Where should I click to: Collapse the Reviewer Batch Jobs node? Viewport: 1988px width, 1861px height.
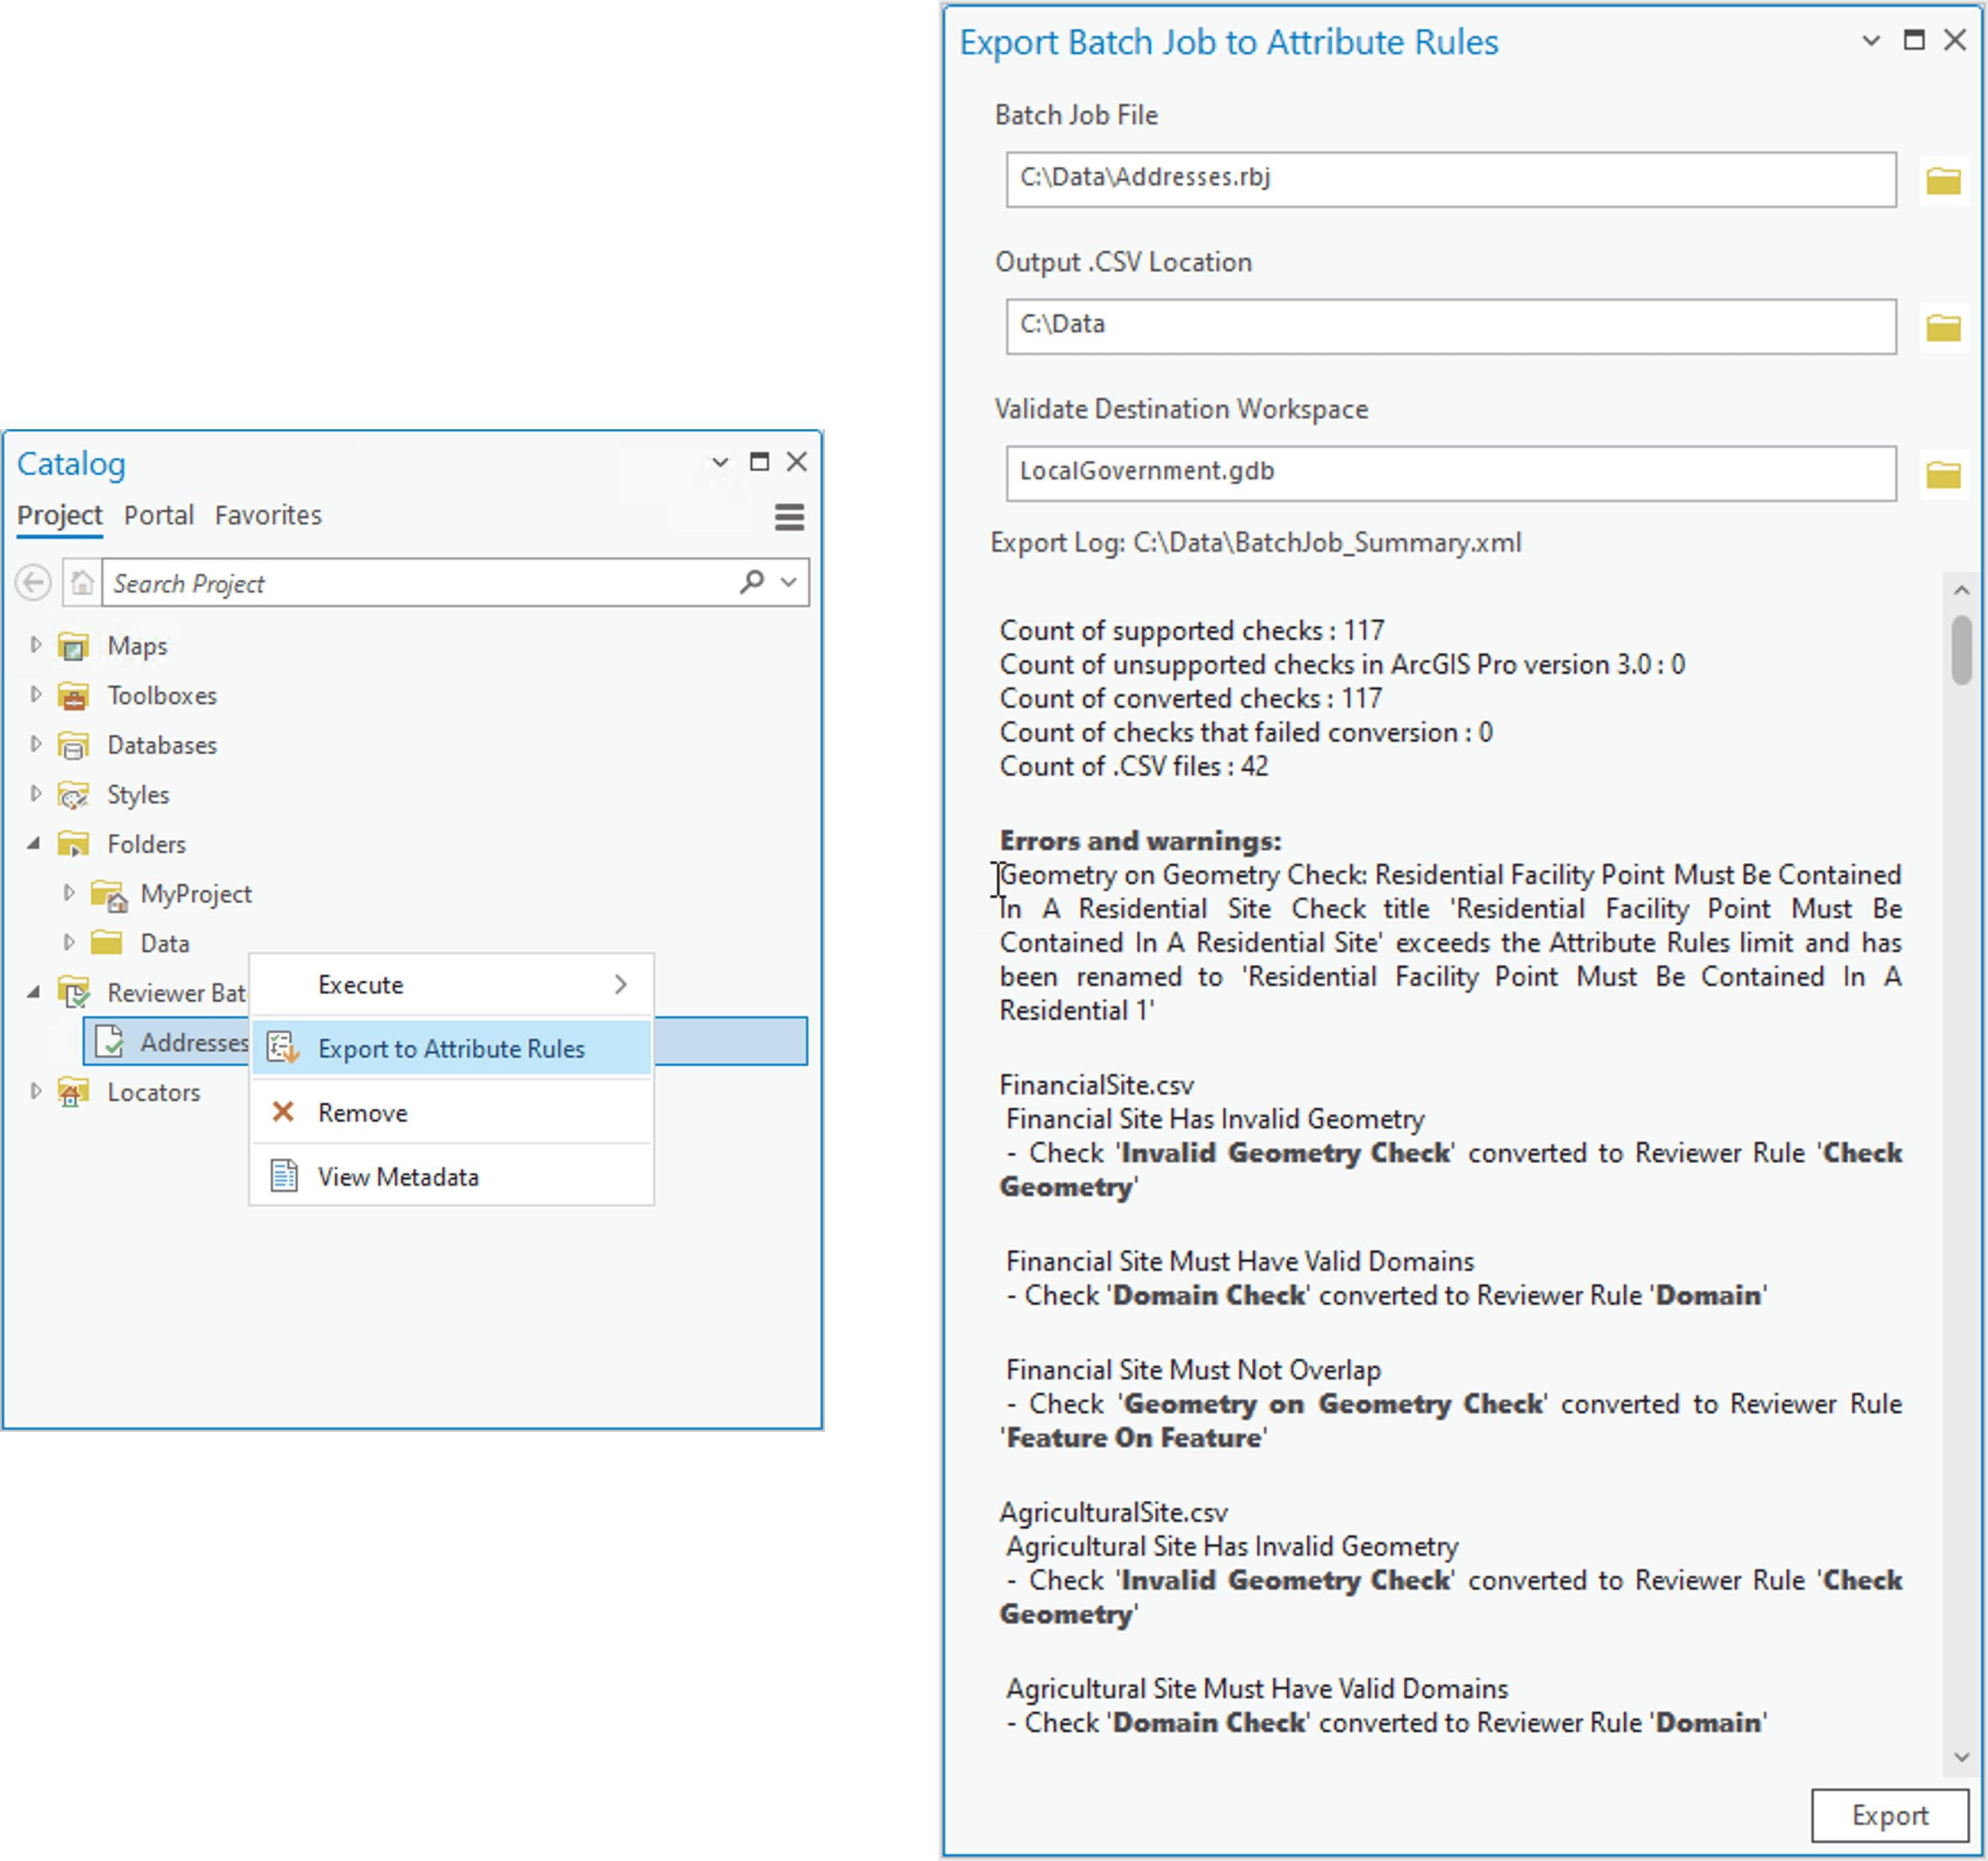pyautogui.click(x=34, y=992)
